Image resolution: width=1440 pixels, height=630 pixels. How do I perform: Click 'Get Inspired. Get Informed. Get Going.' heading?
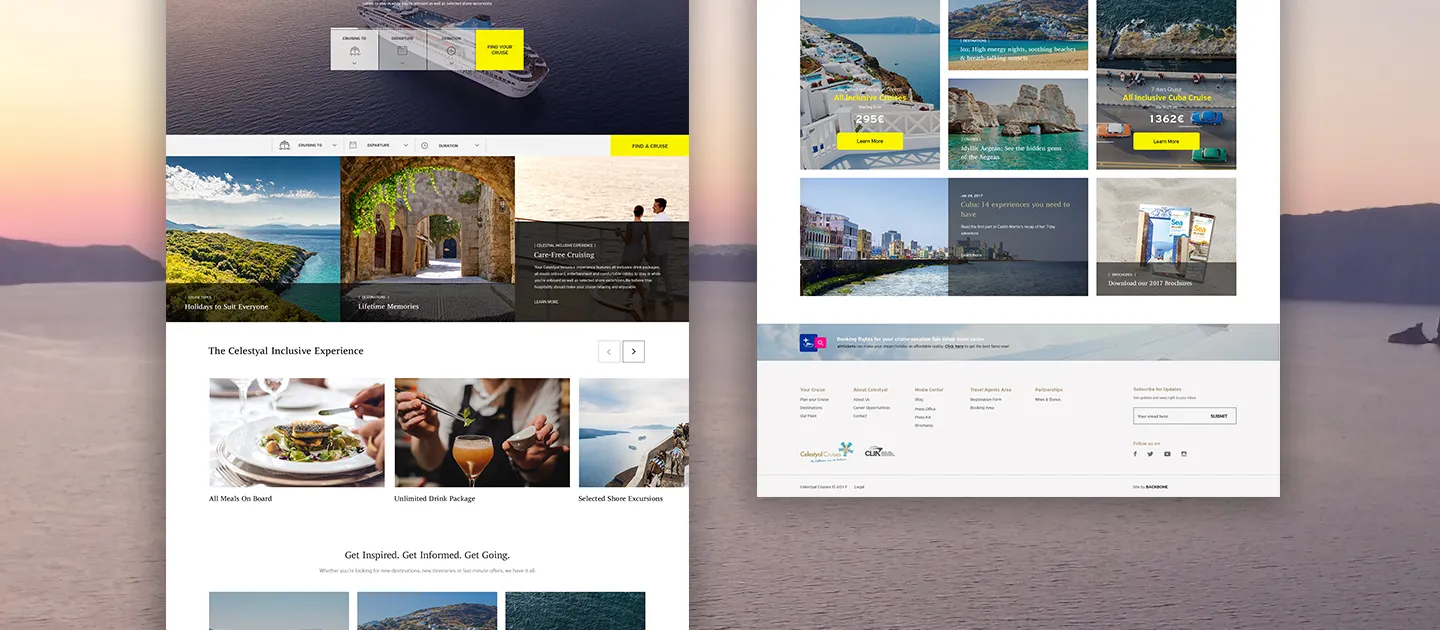click(x=427, y=555)
